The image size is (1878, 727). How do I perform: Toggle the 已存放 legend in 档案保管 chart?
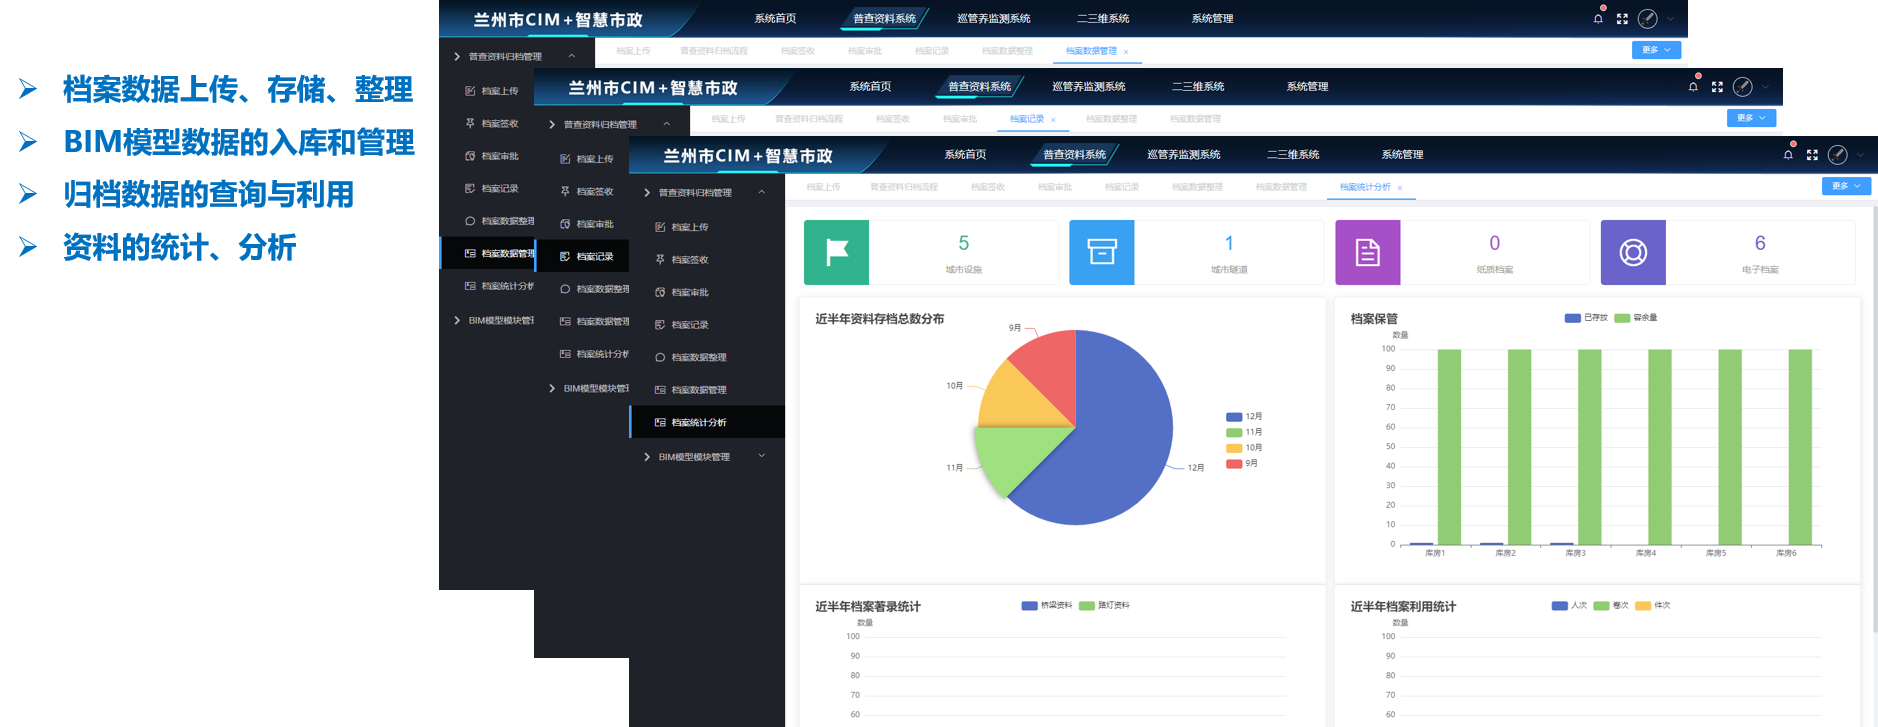pos(1586,318)
